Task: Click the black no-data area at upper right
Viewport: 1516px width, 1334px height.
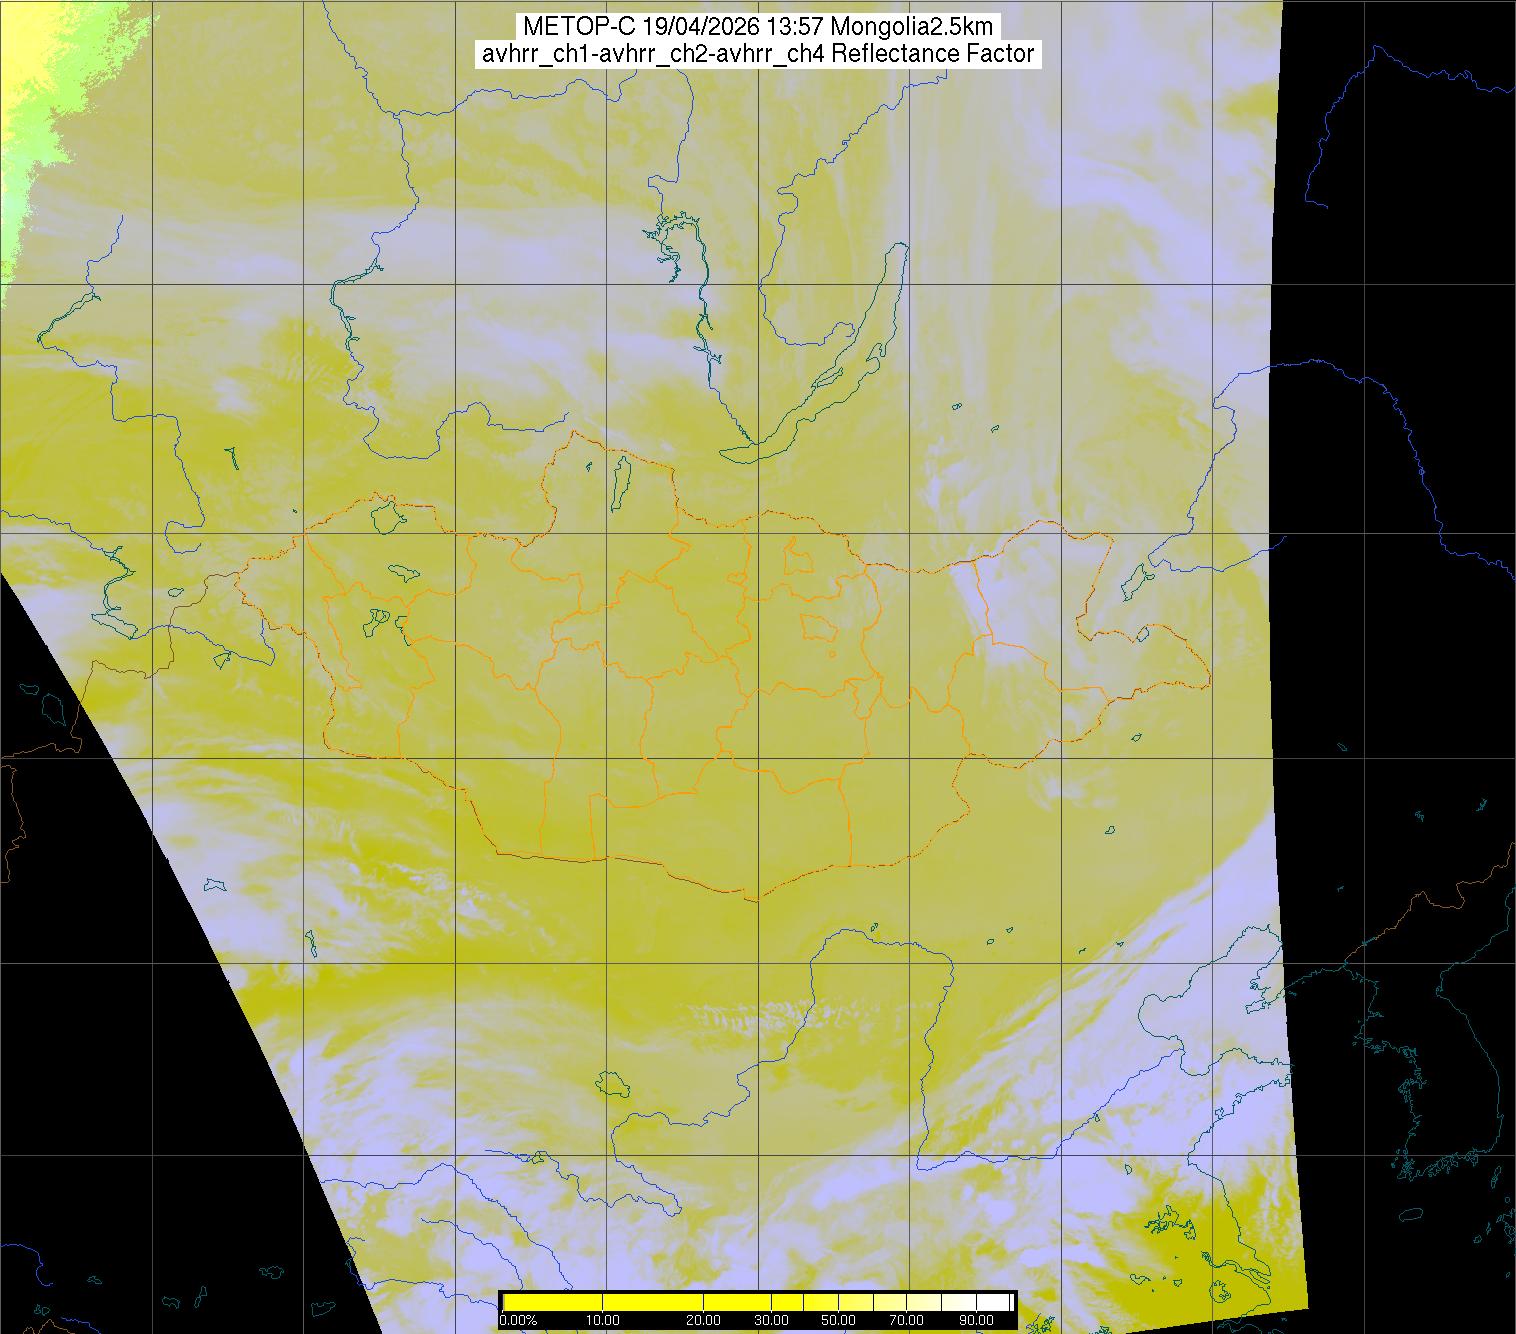Action: [1400, 250]
